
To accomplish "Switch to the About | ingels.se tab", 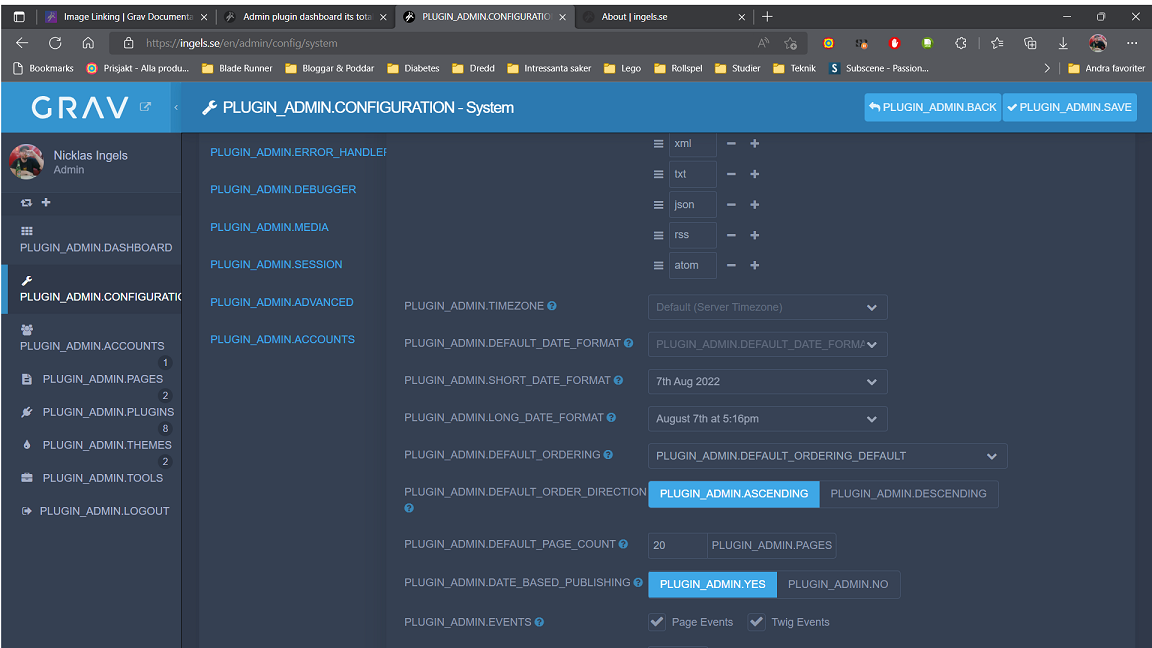I will (x=663, y=17).
